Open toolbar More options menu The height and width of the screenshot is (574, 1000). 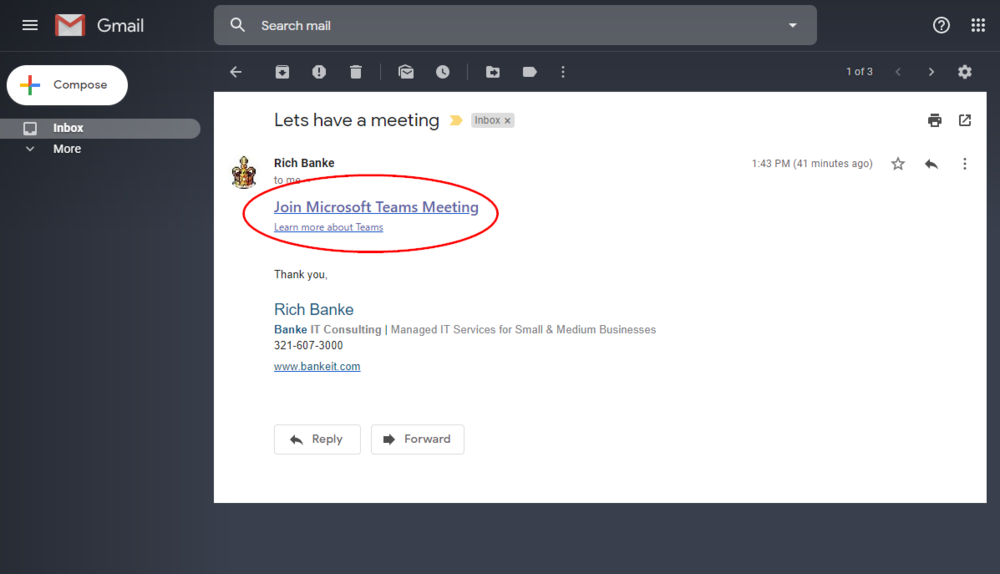tap(562, 72)
